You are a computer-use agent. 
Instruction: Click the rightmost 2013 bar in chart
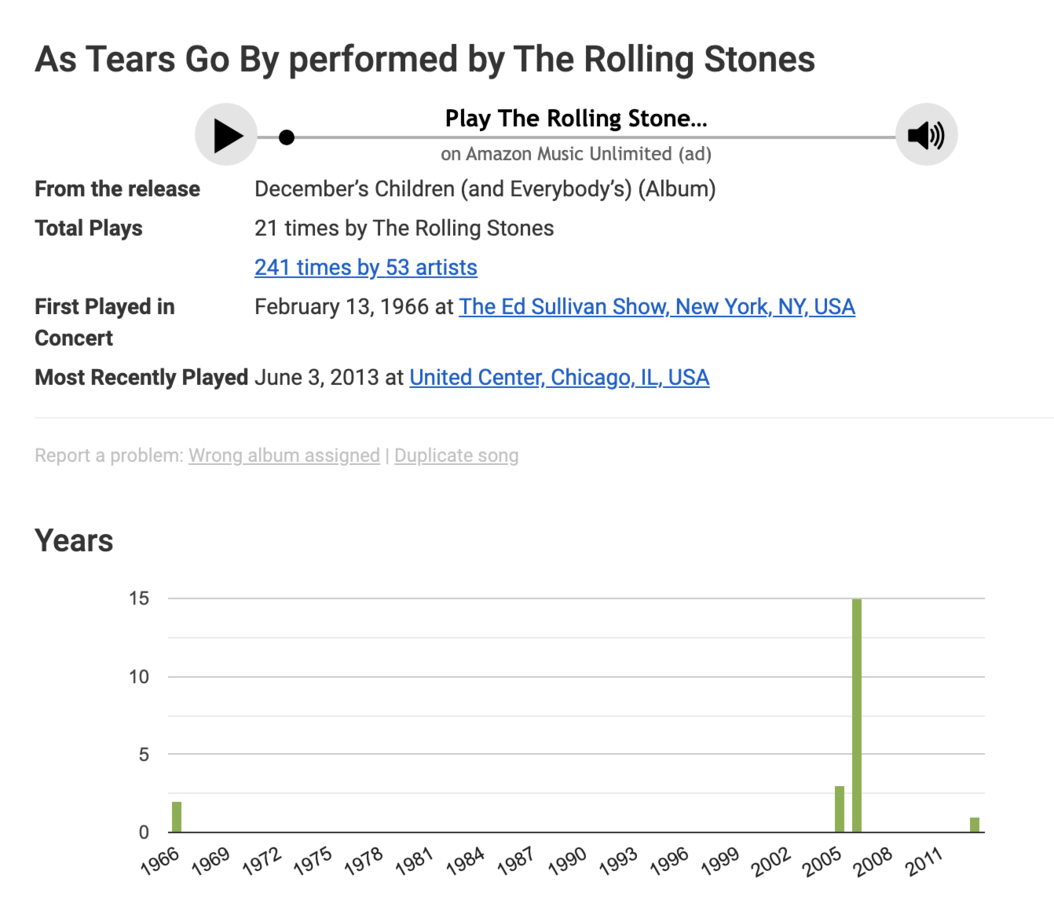click(x=974, y=824)
